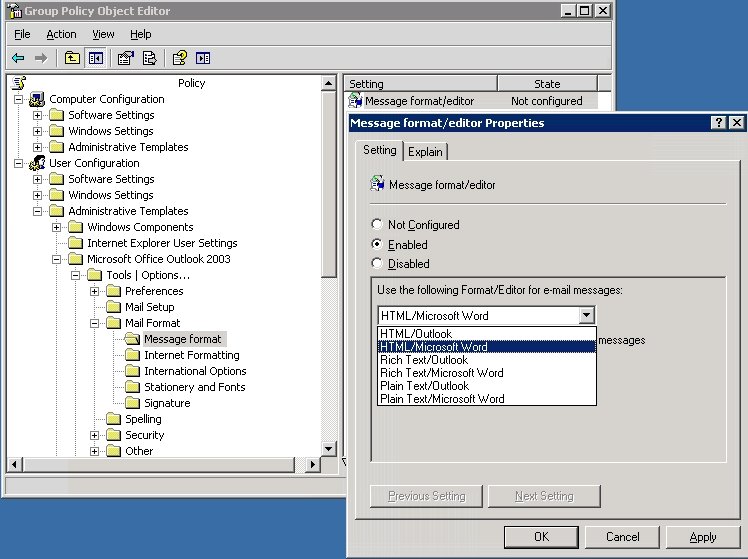Click the Internet Formatting folder icon

tap(132, 355)
